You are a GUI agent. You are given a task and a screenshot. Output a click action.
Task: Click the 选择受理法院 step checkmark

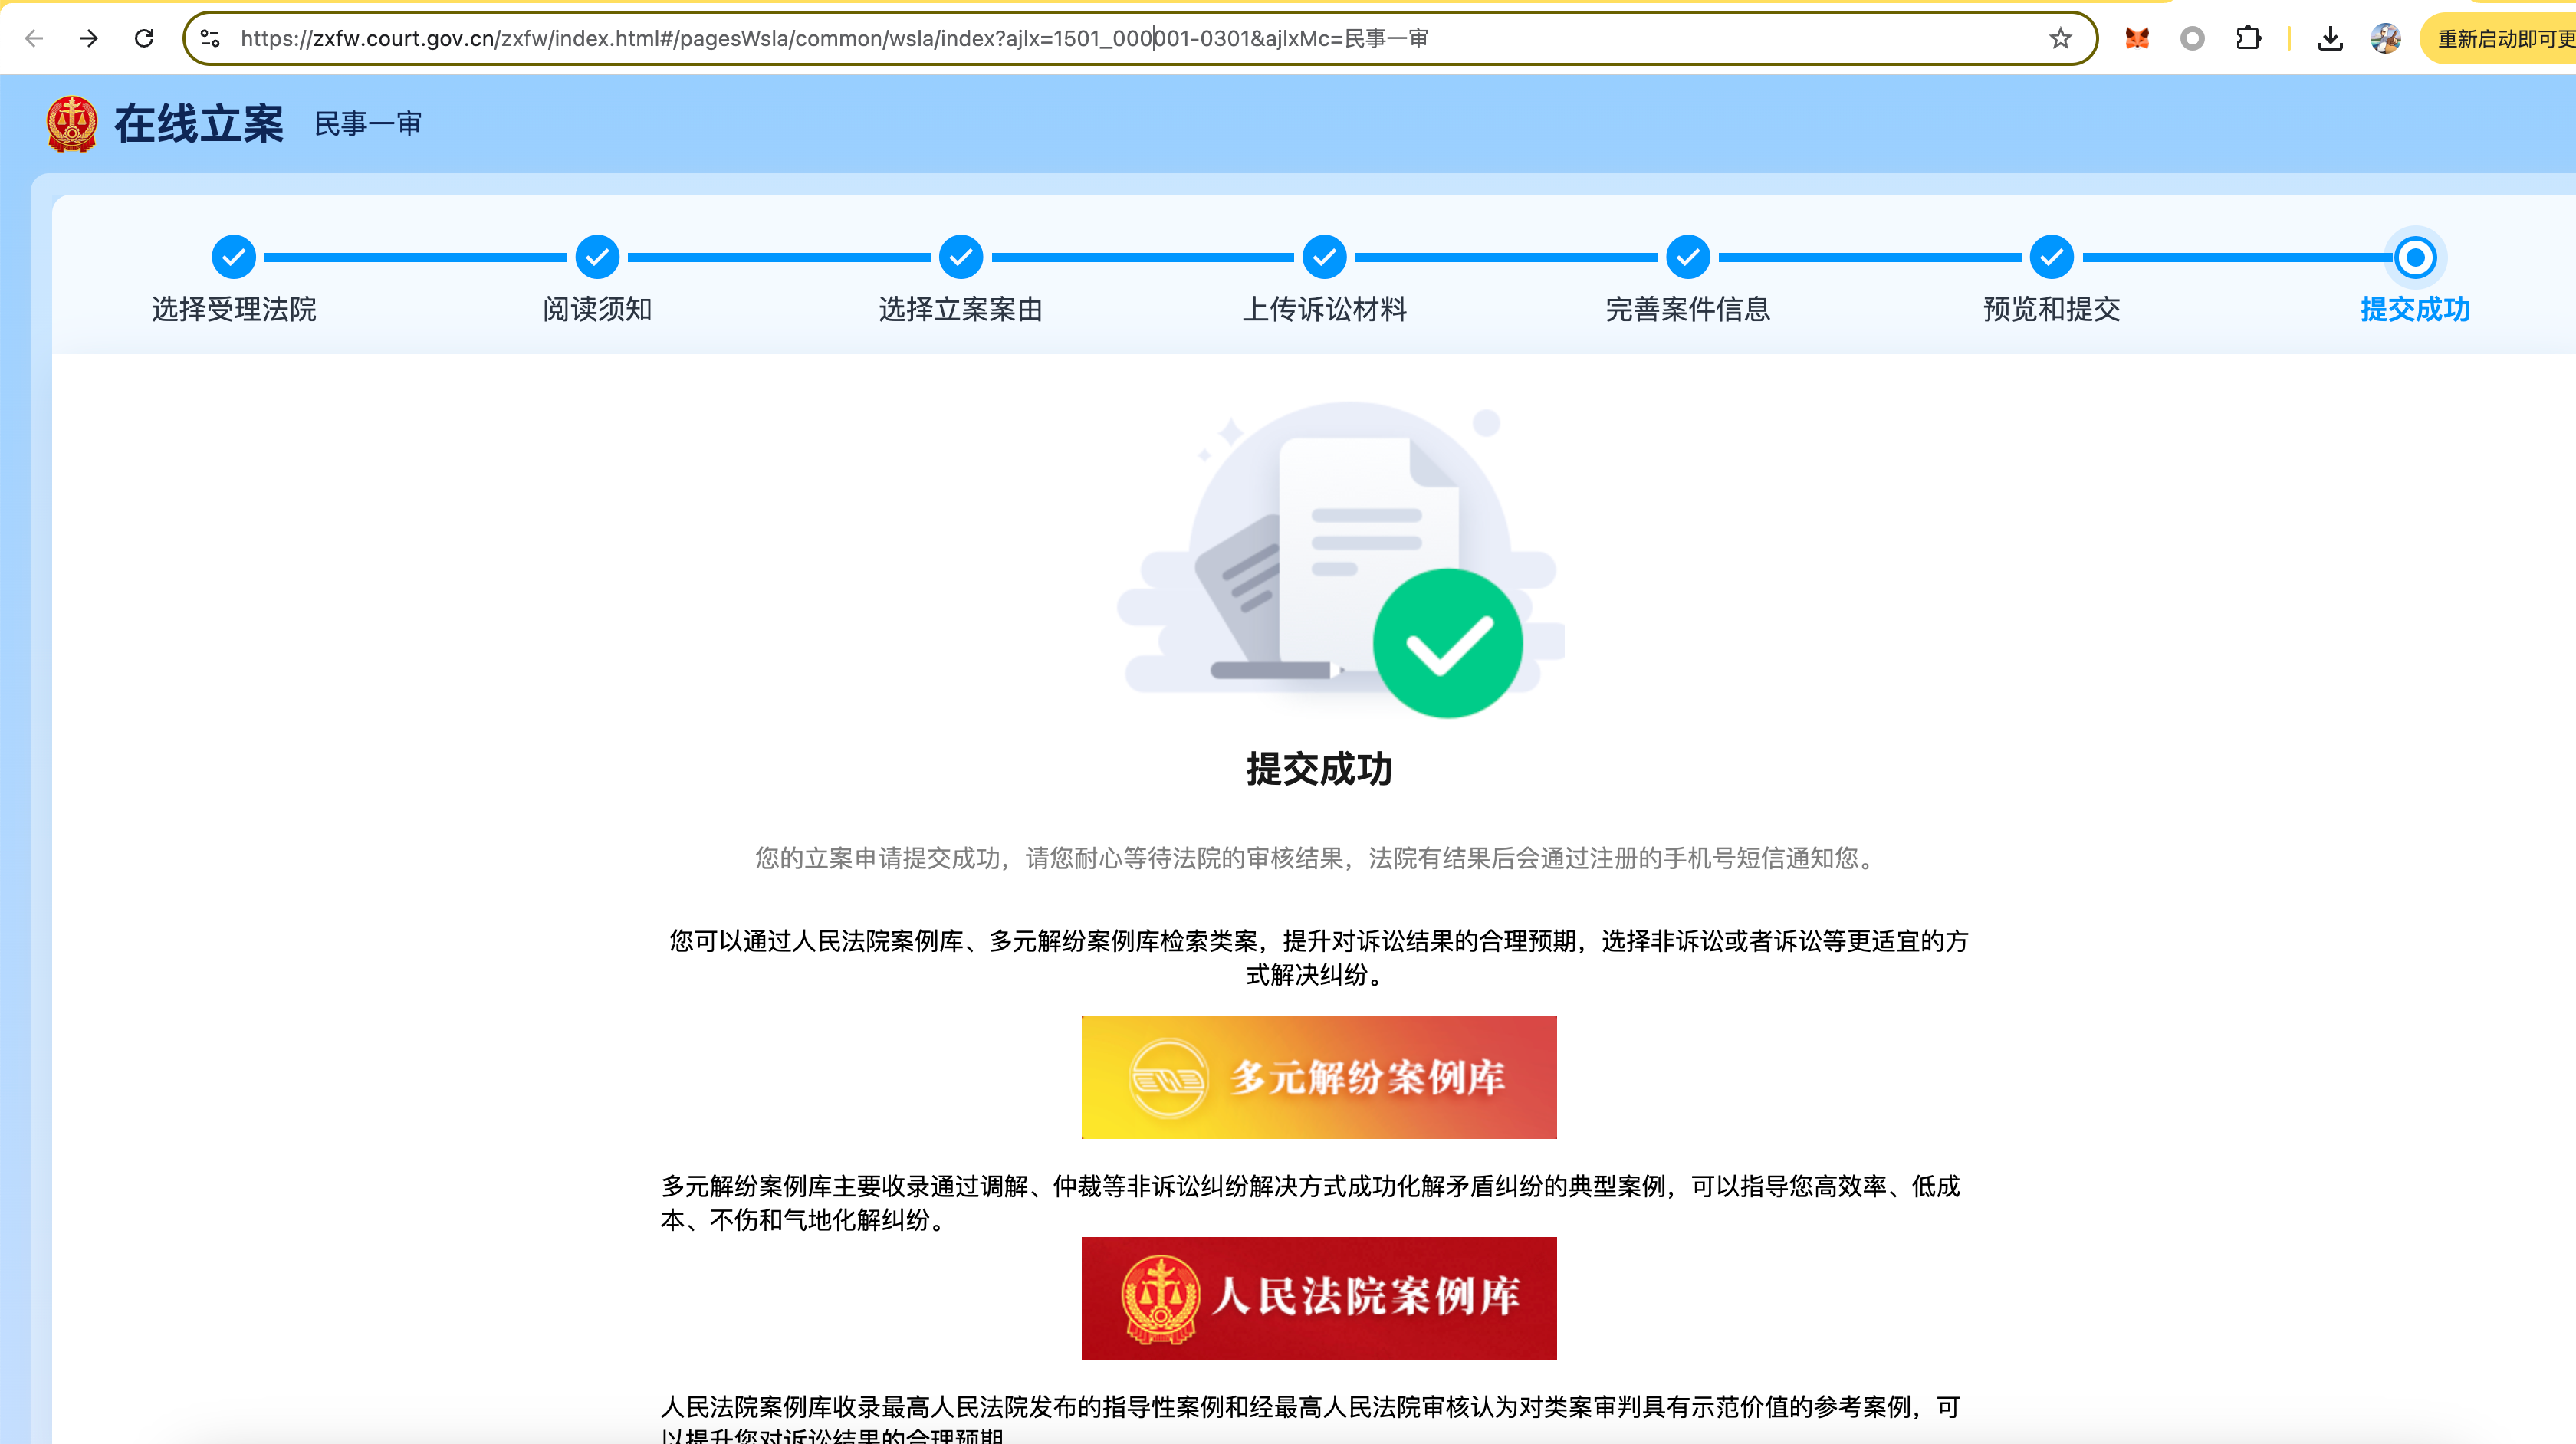(234, 257)
